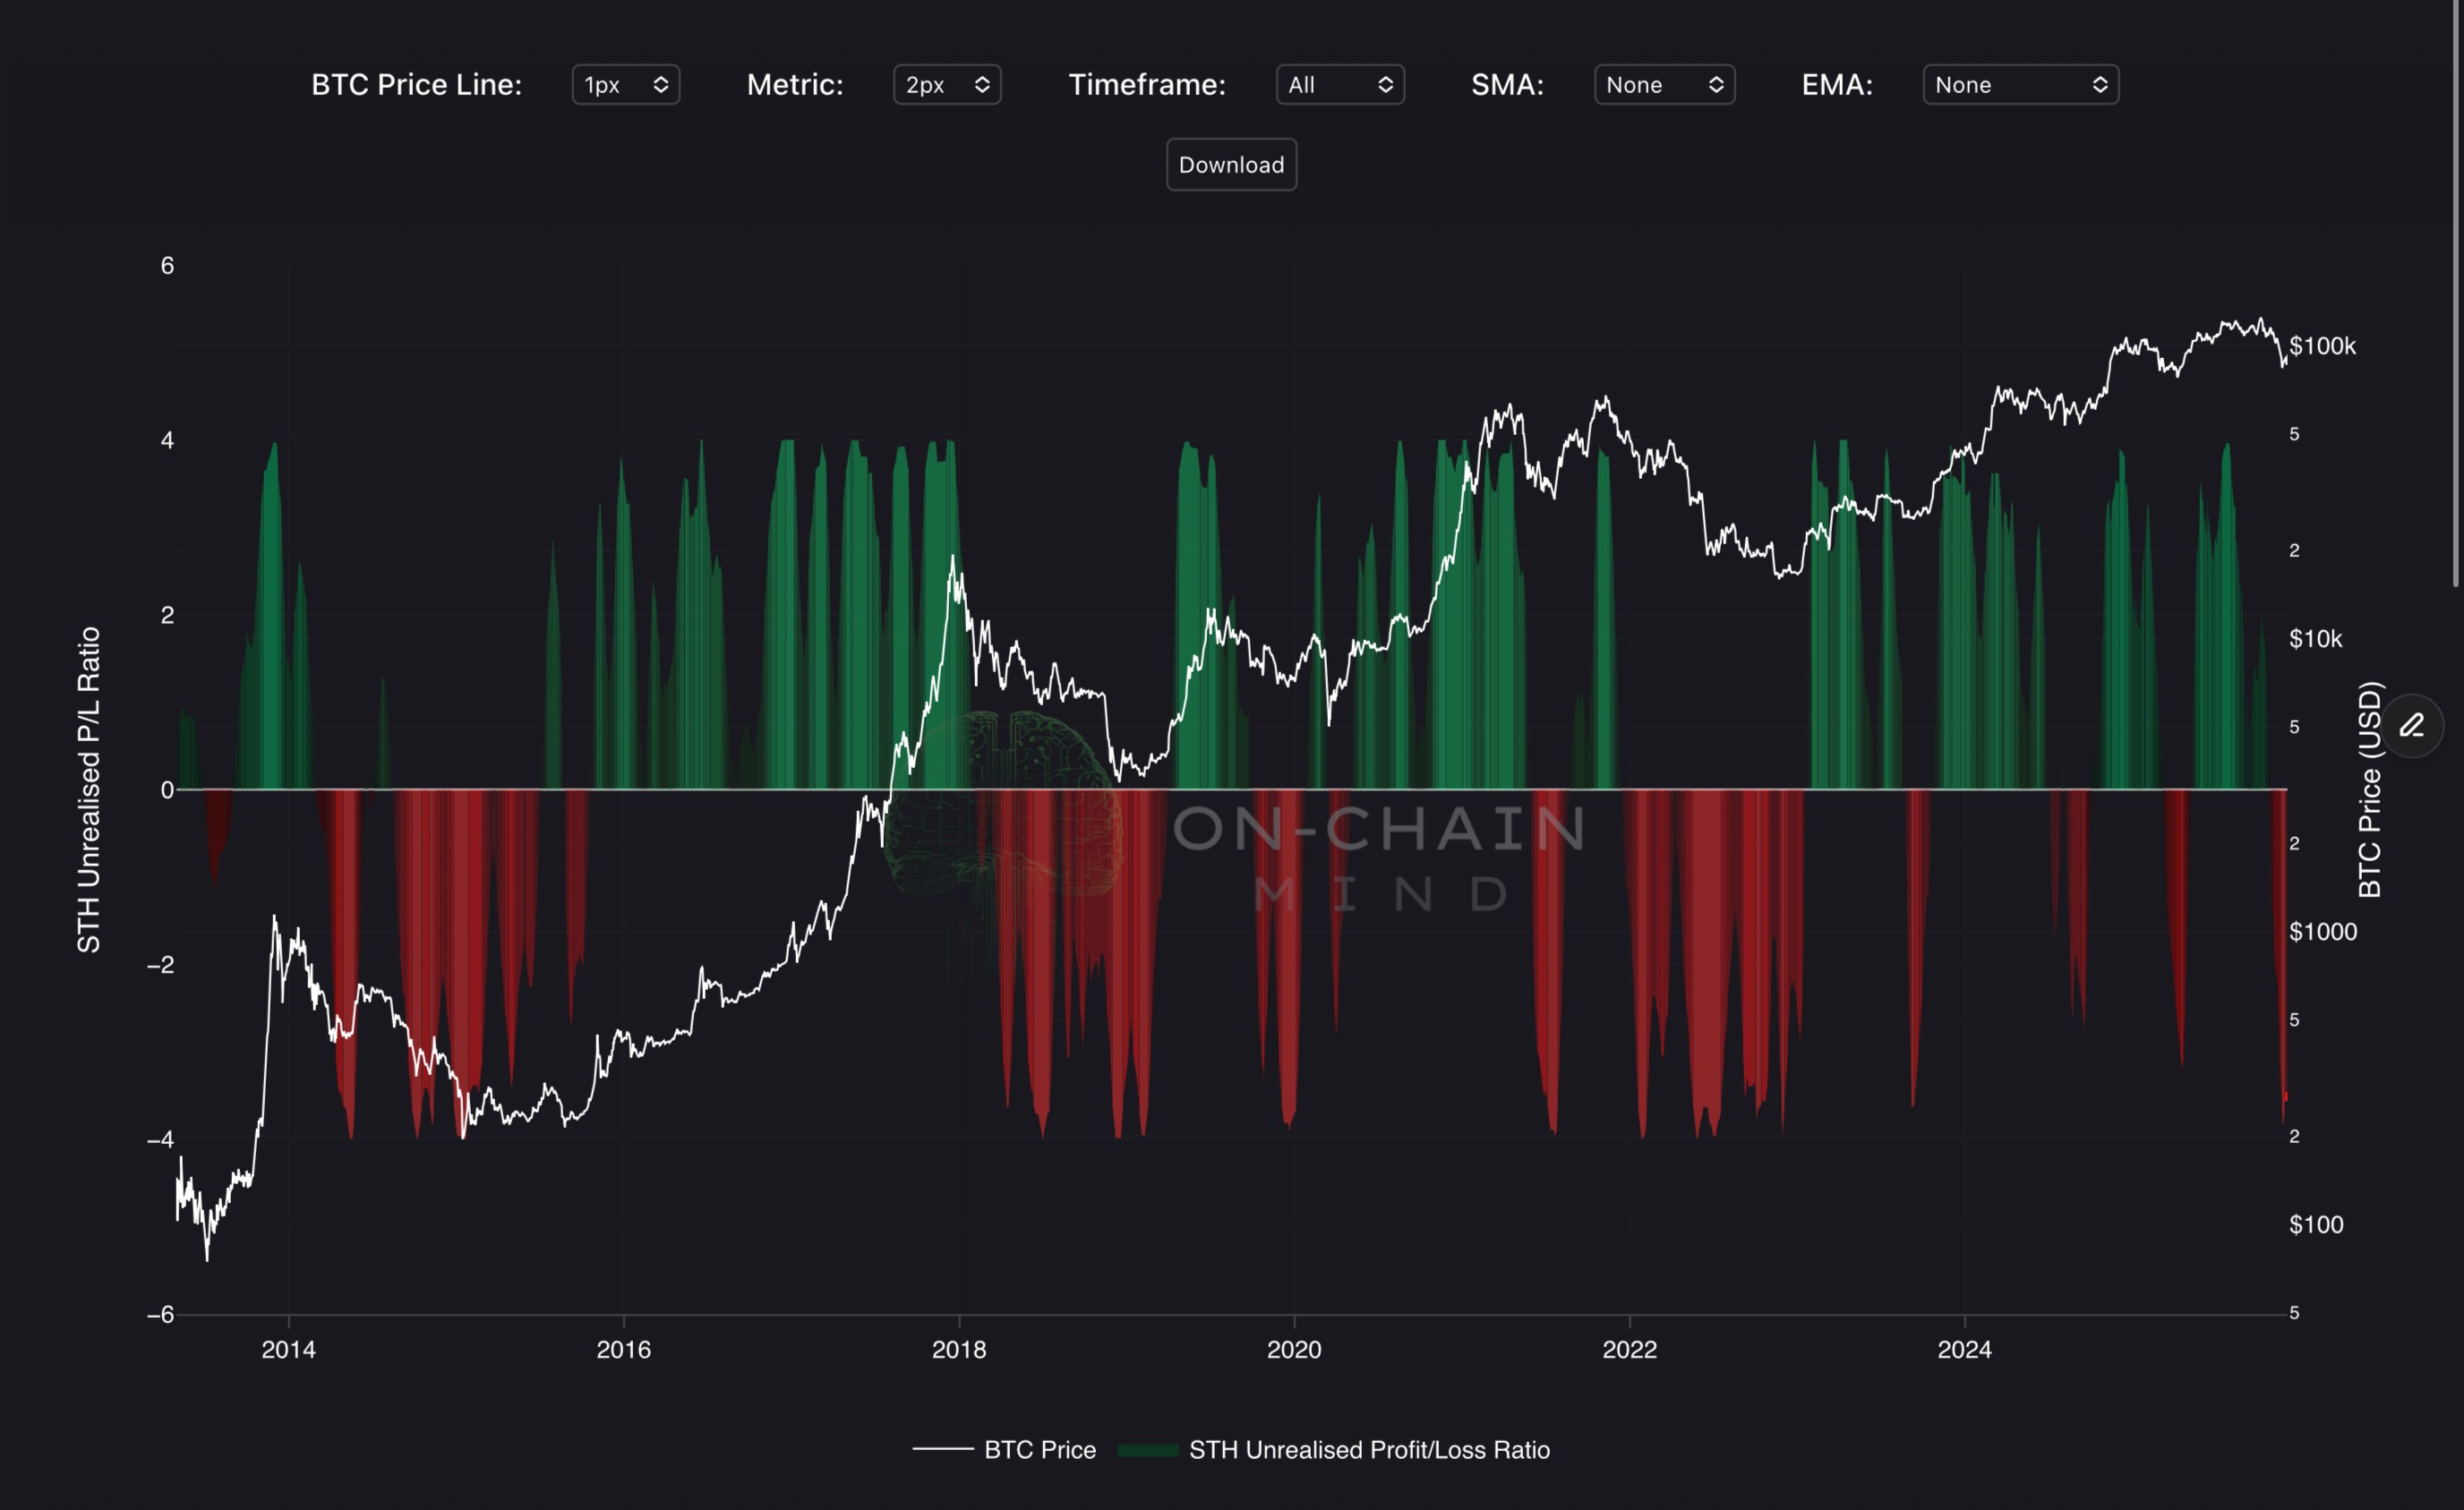Click the green legend color swatch
This screenshot has width=2464, height=1510.
(1147, 1450)
